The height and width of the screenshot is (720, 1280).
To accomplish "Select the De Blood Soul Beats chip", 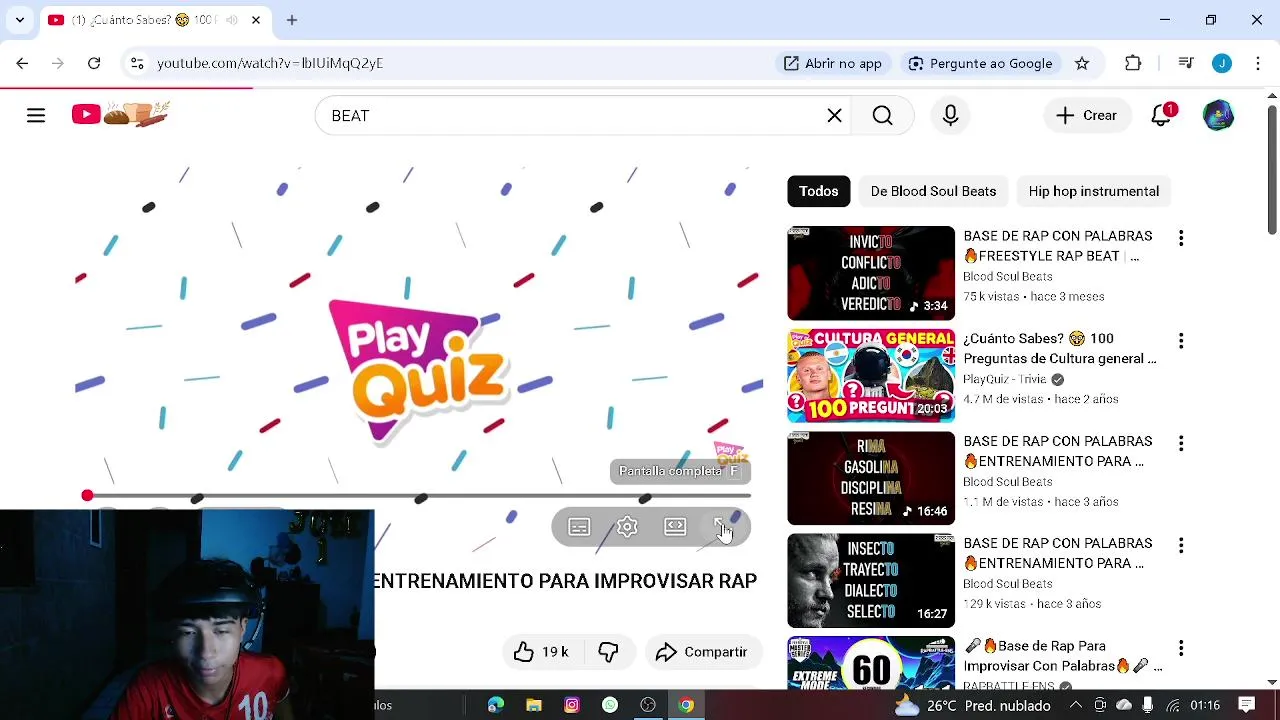I will [933, 191].
